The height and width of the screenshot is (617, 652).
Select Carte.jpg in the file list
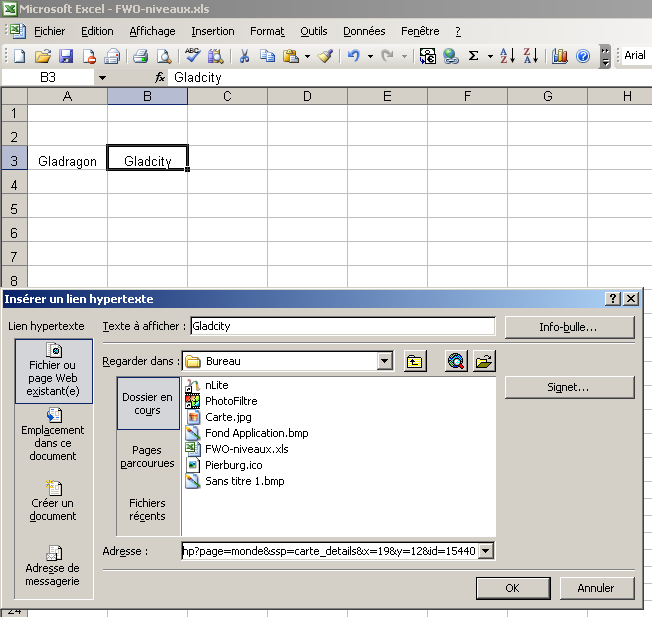point(219,417)
